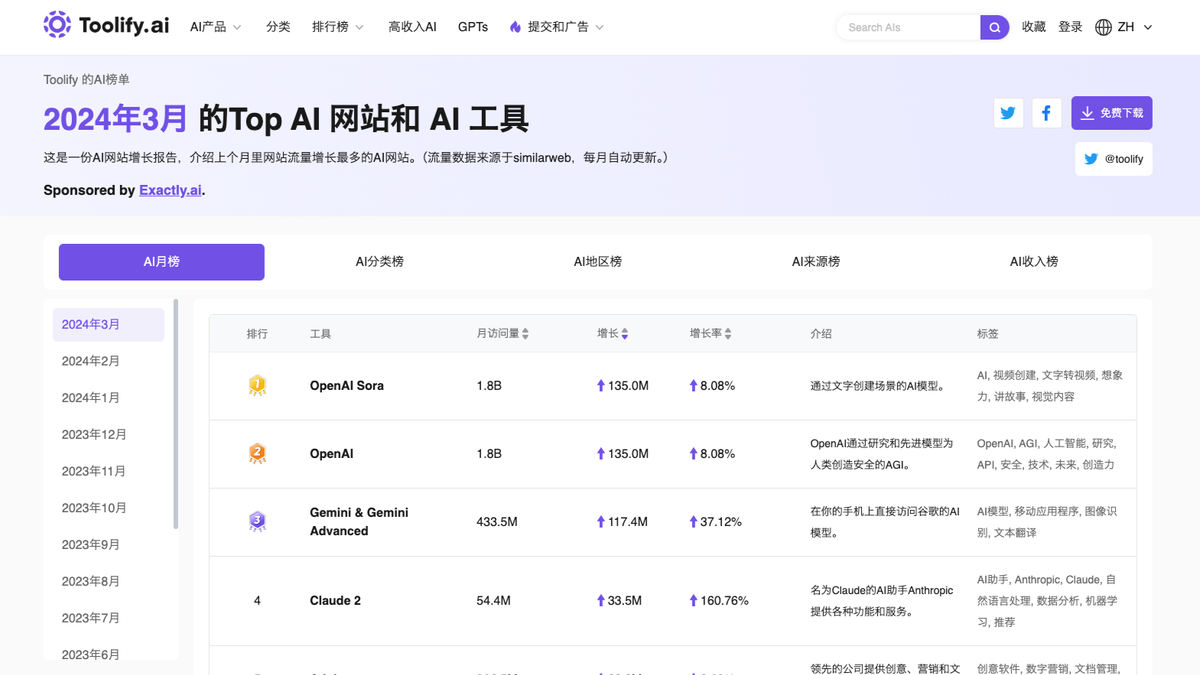Share via the Facebook icon button

1046,113
